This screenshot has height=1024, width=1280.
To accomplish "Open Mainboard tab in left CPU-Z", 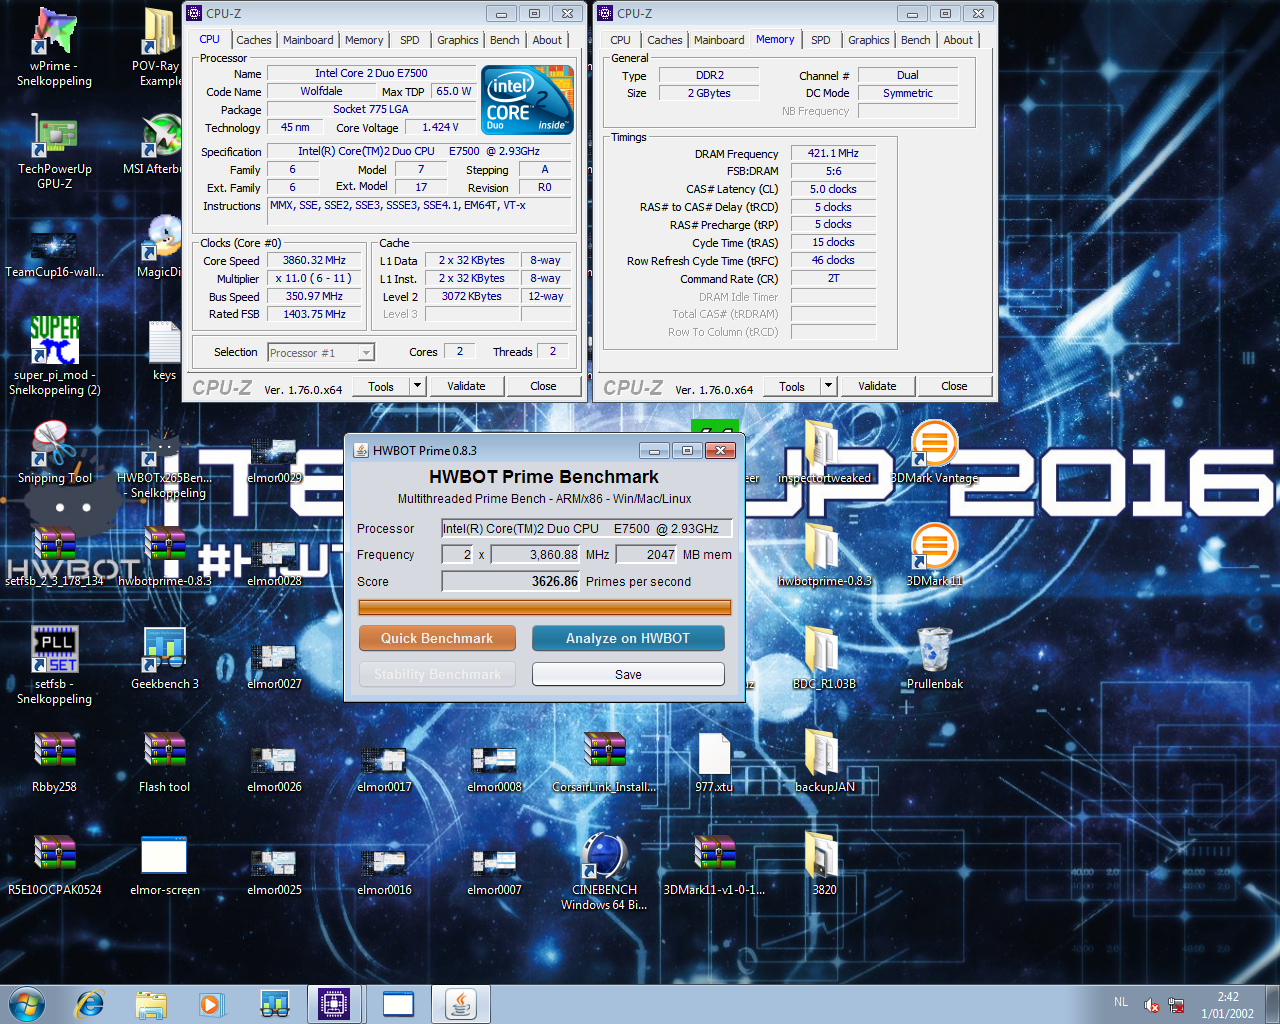I will click(x=308, y=40).
